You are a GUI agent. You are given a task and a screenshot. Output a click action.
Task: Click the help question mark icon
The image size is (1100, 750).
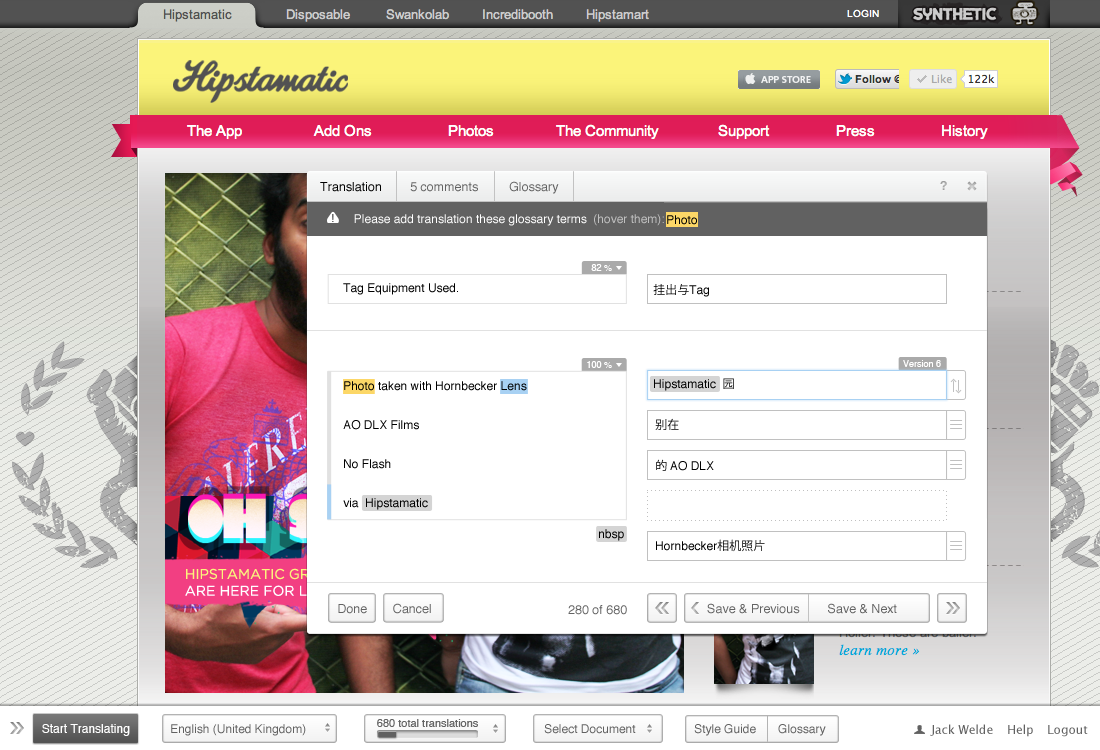(943, 186)
